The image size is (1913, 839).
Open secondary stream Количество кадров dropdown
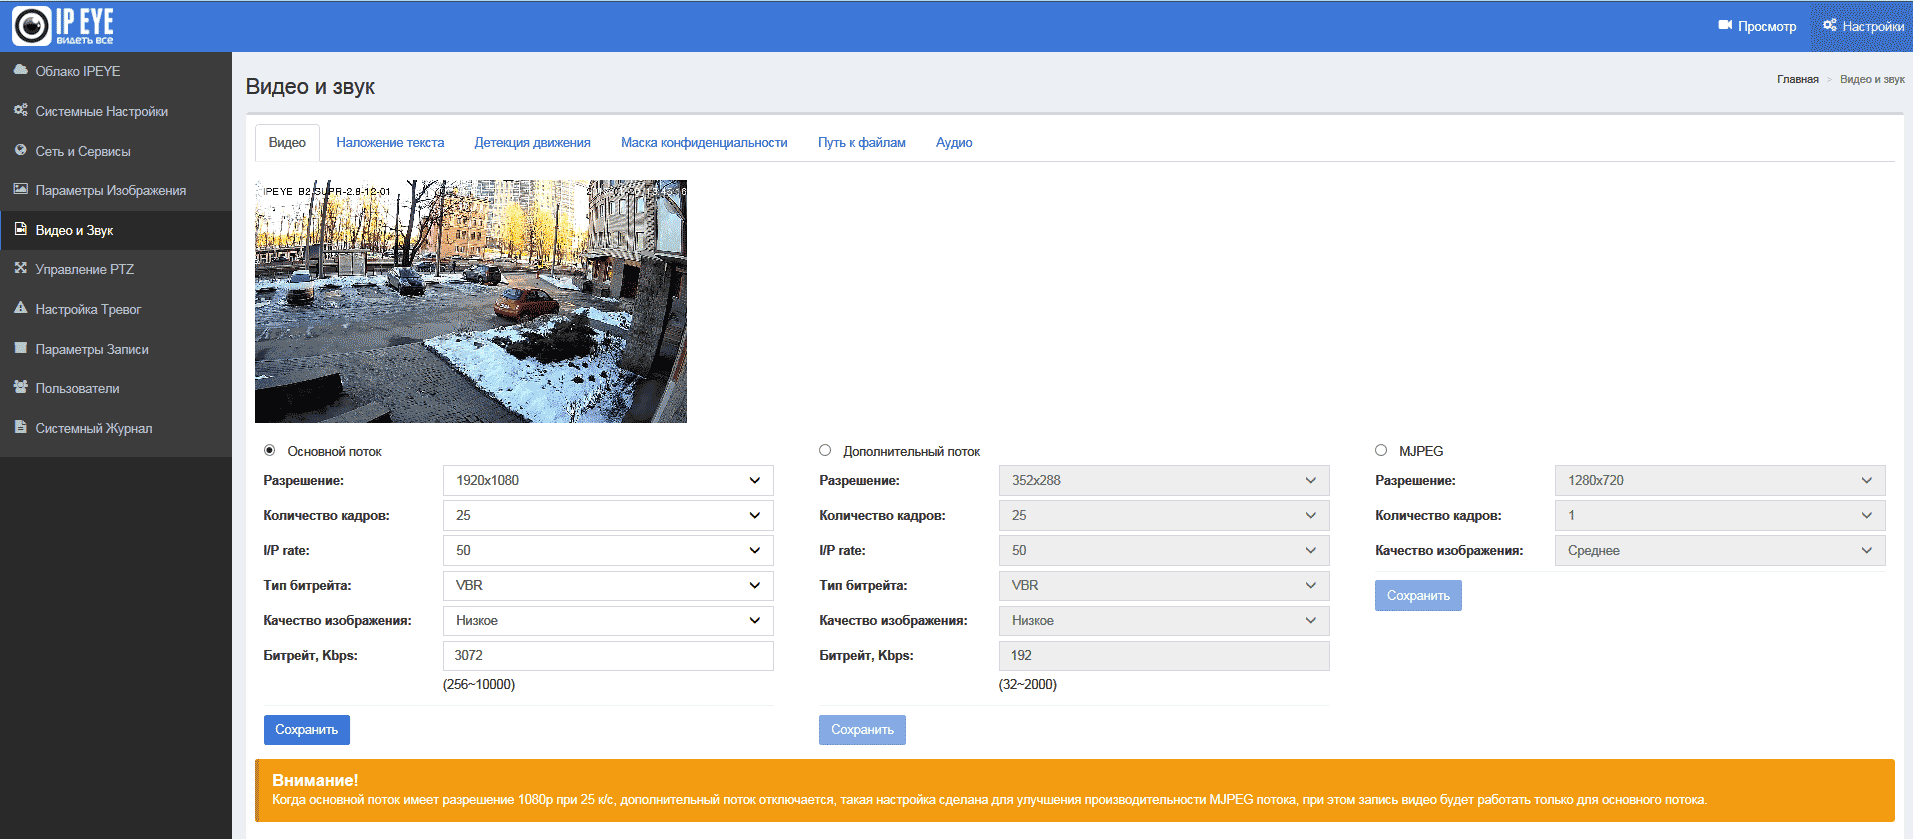pyautogui.click(x=1164, y=516)
